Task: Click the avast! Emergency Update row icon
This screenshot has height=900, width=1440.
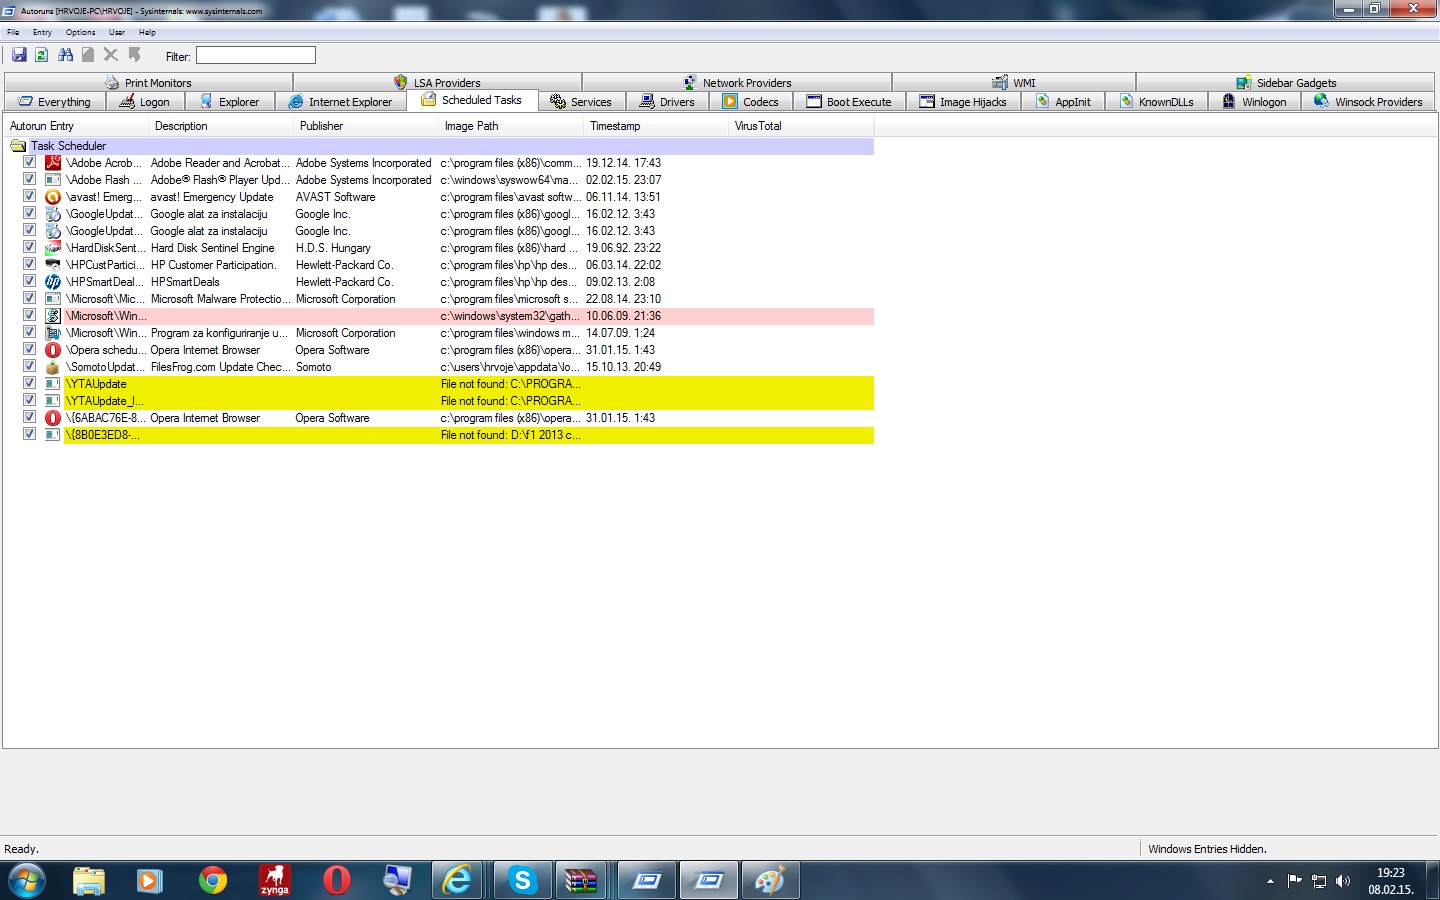Action: (53, 197)
